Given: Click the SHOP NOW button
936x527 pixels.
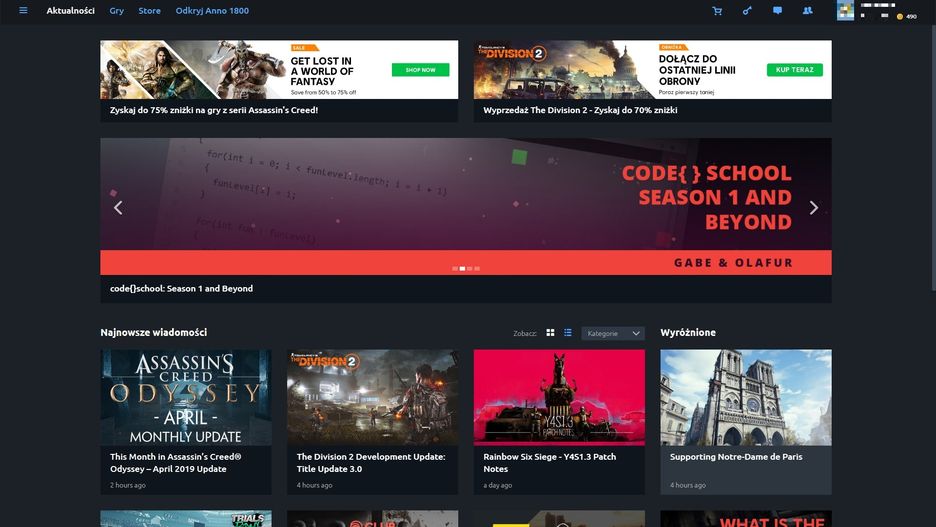Looking at the screenshot, I should [x=420, y=70].
